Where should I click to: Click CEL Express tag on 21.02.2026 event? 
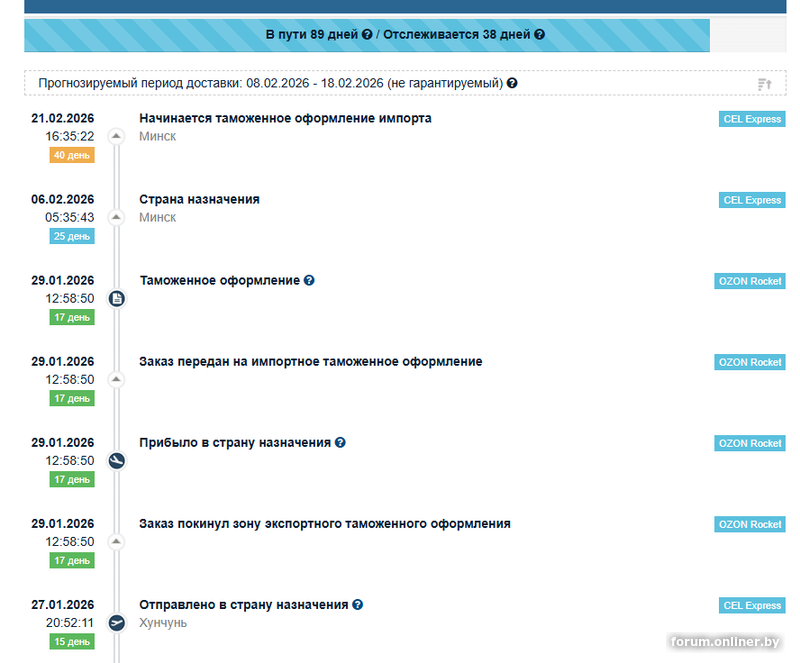752,119
